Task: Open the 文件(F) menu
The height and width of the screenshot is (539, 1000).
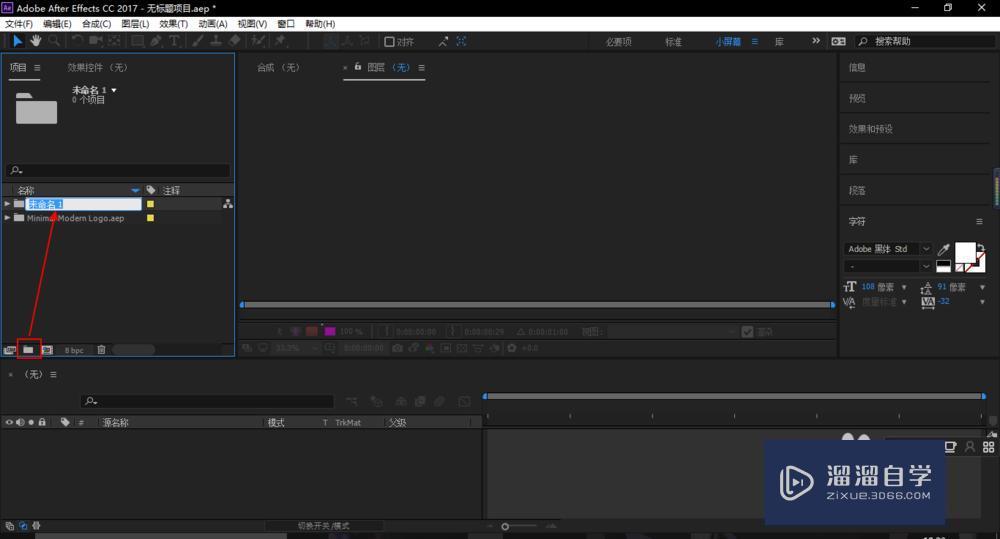Action: tap(18, 24)
